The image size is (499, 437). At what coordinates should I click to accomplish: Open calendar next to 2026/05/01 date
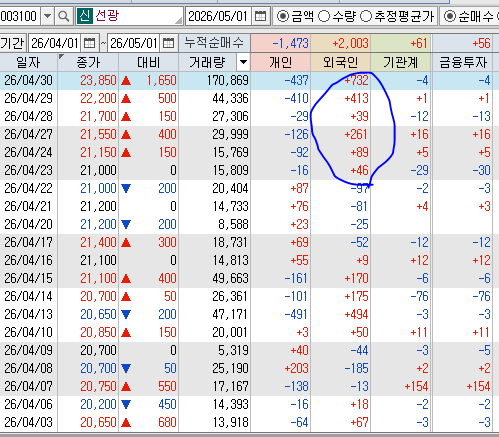point(260,16)
